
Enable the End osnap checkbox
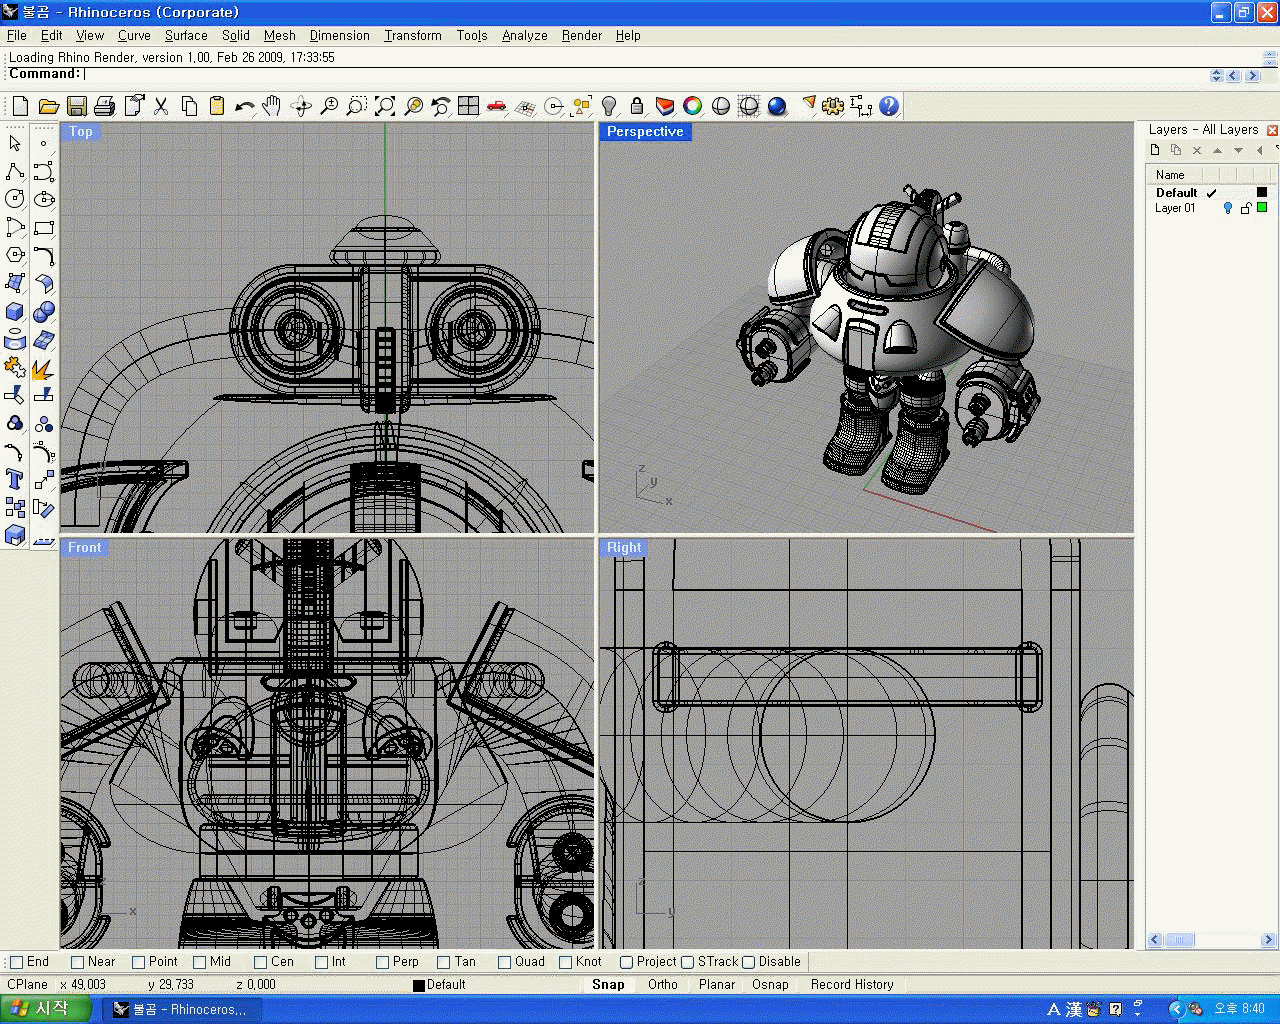(x=16, y=962)
